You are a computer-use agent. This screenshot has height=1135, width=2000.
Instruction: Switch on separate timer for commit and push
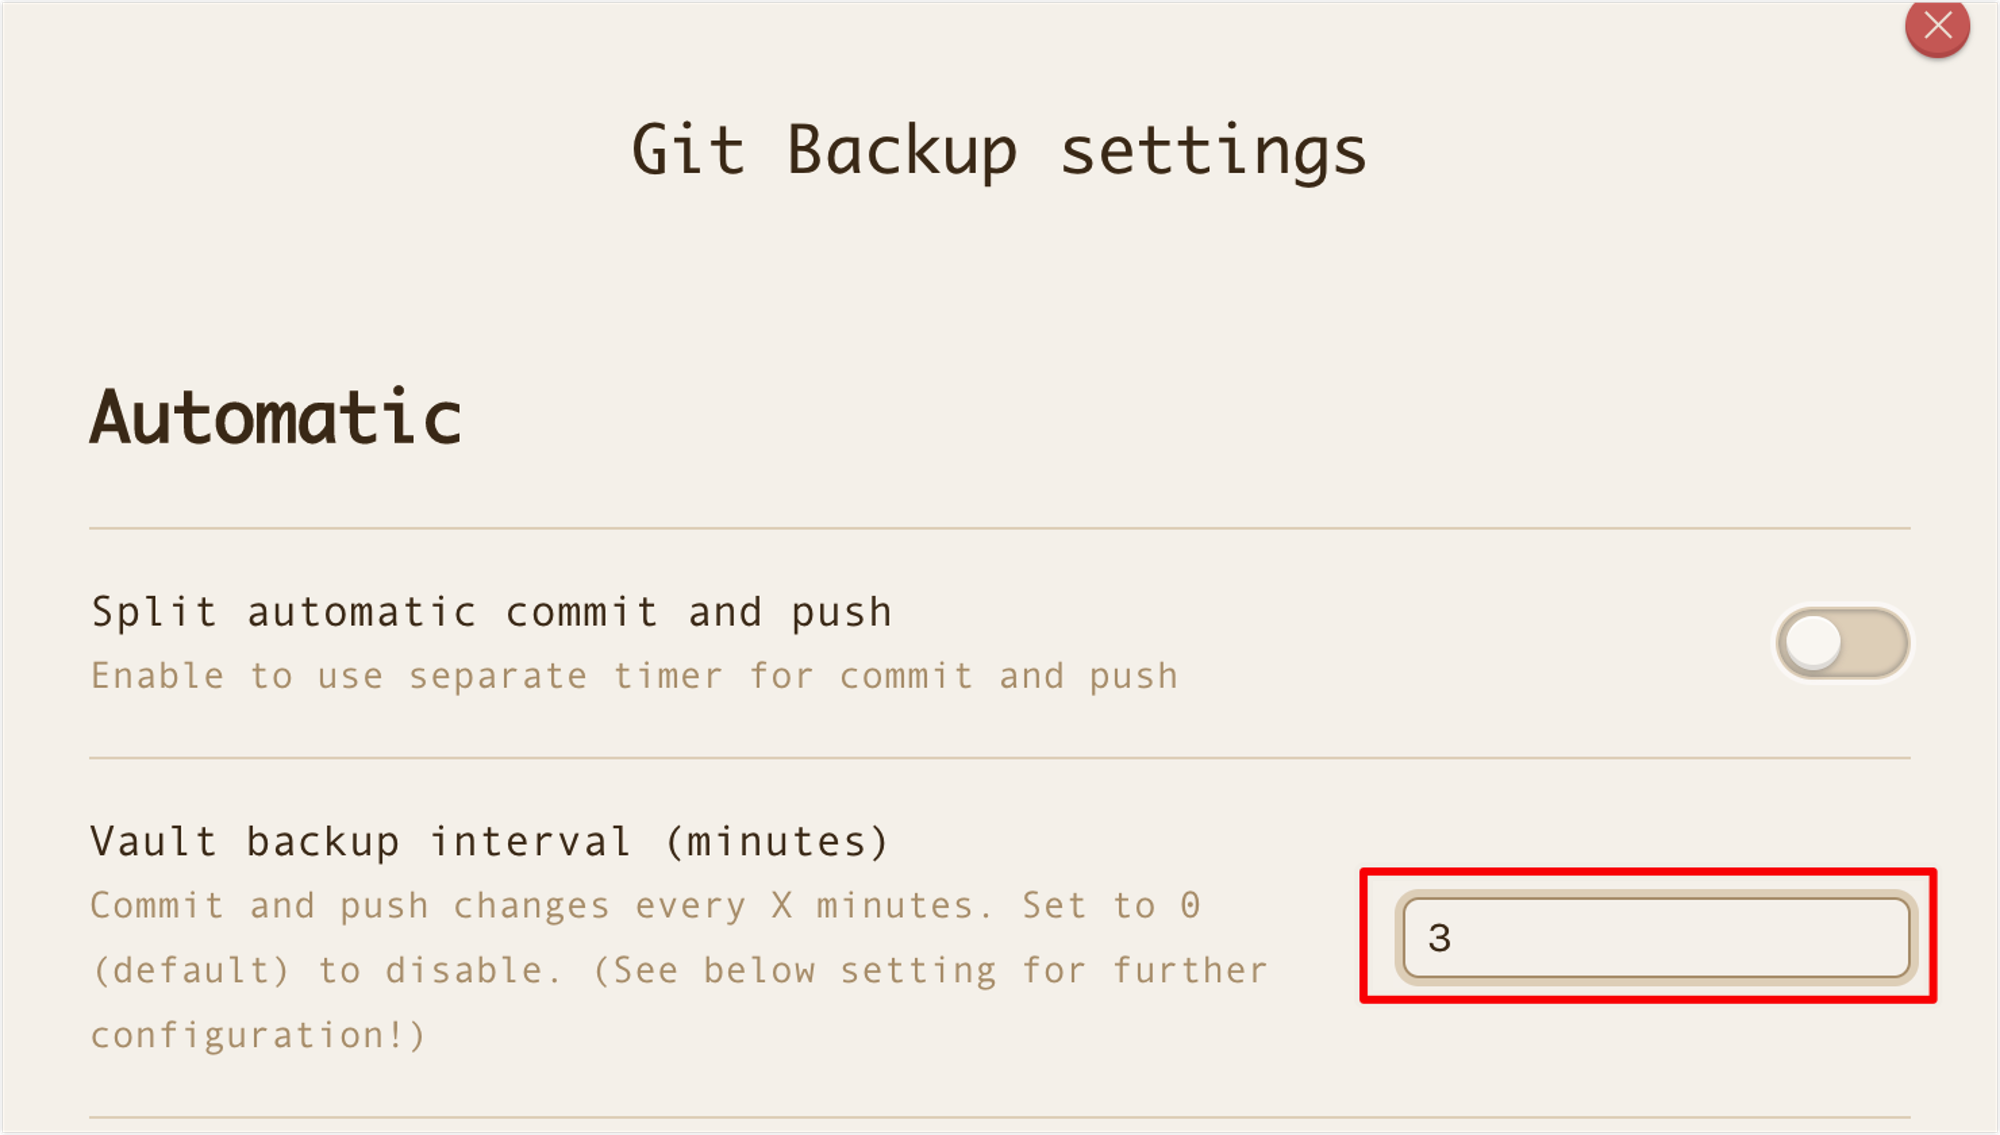coord(1843,643)
